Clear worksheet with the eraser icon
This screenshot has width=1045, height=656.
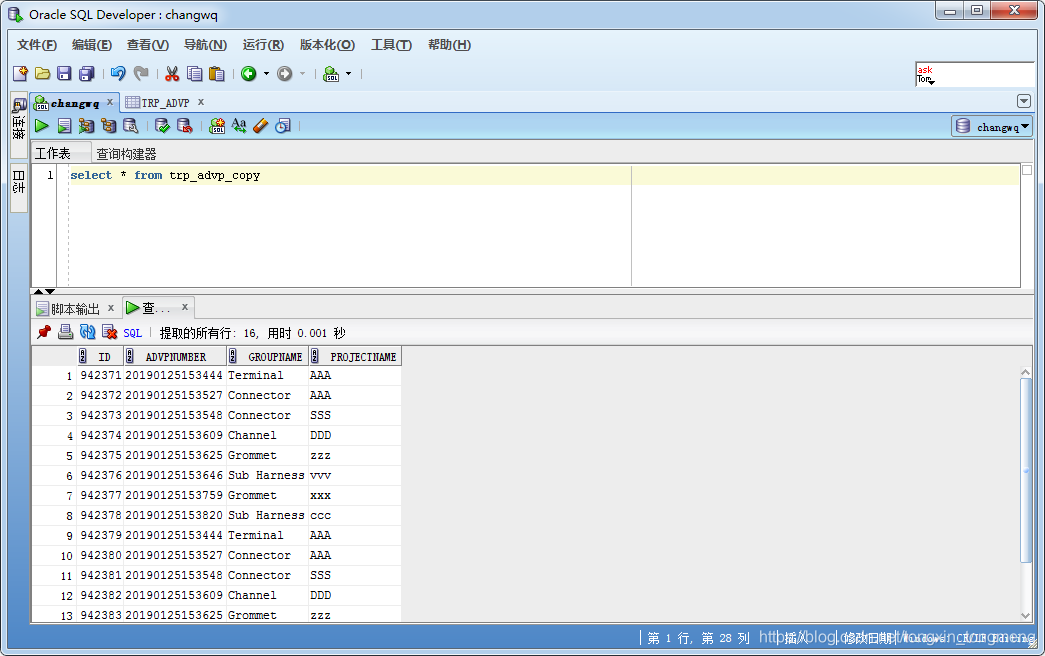(x=261, y=126)
